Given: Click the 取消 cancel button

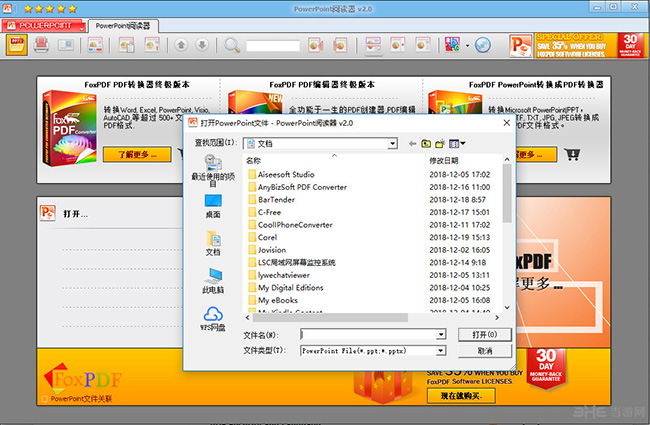Looking at the screenshot, I should (x=485, y=351).
